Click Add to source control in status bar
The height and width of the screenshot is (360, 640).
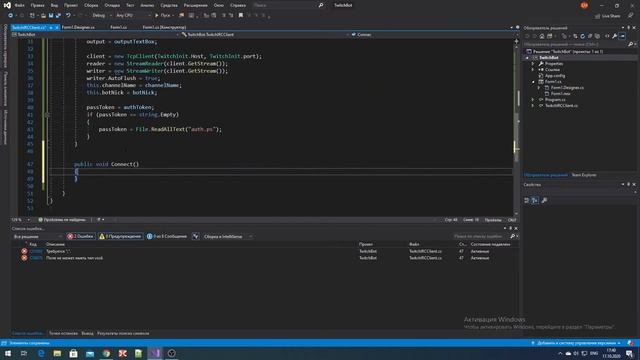pos(576,343)
